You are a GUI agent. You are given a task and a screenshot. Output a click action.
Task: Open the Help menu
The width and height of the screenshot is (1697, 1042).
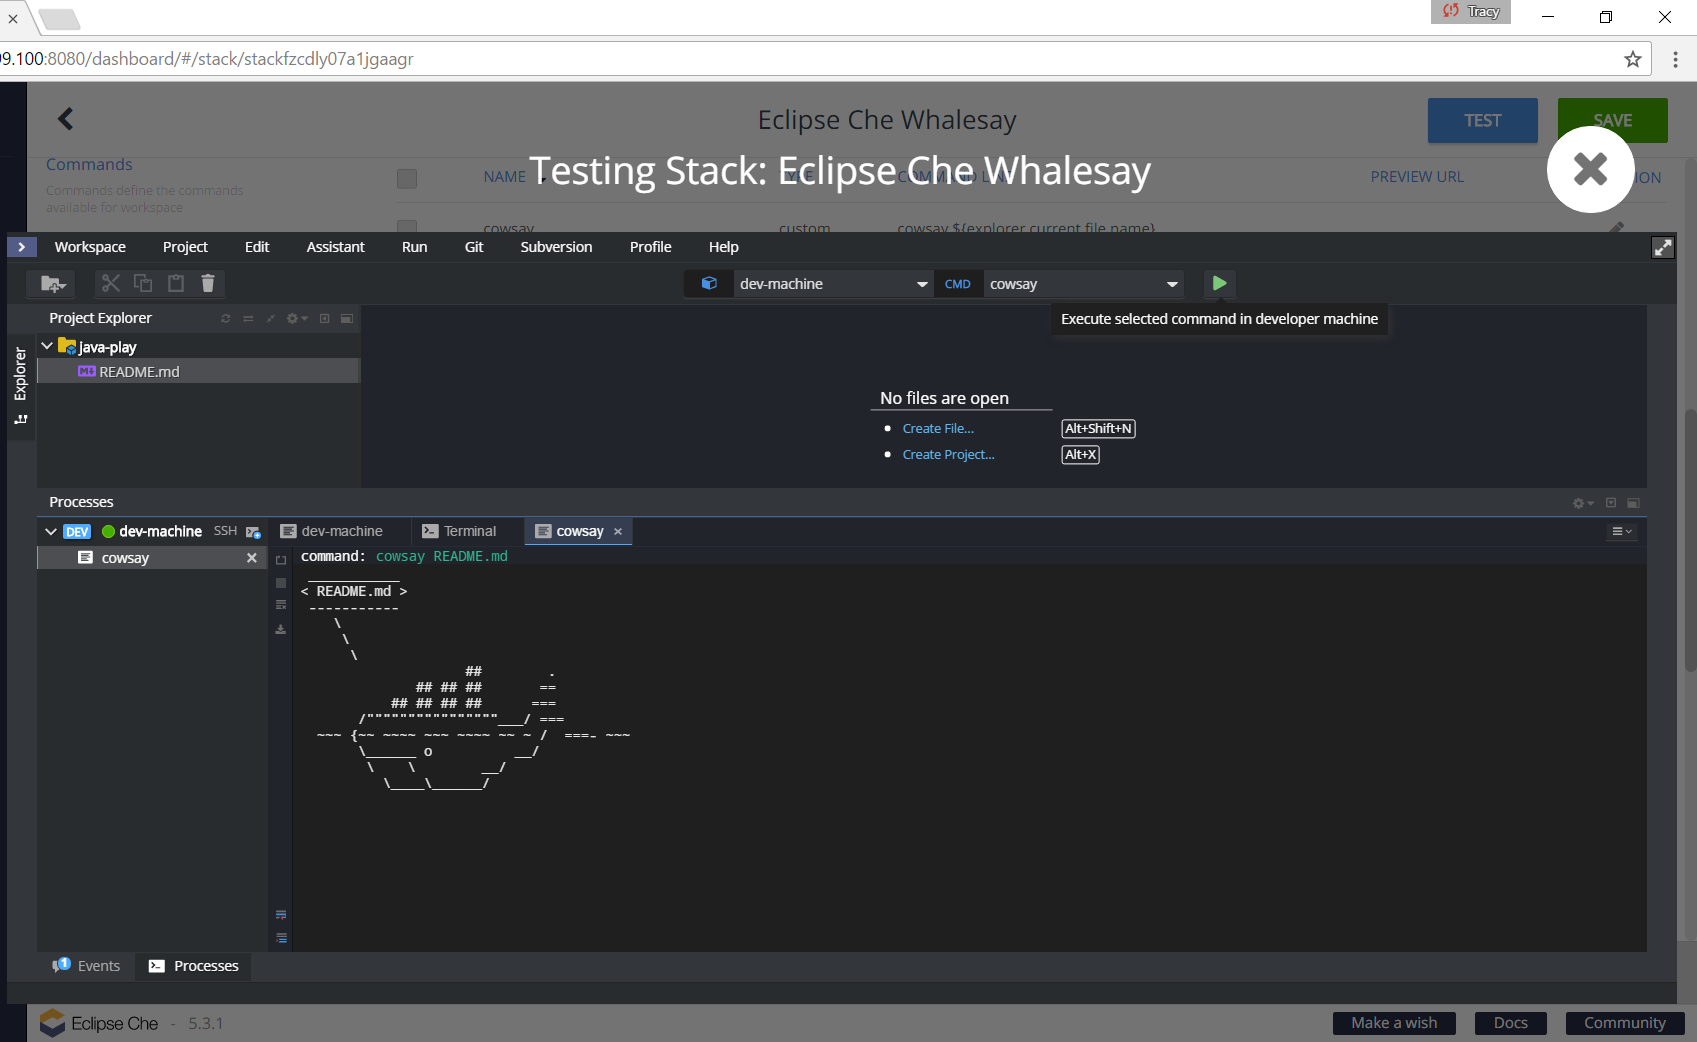pos(723,247)
